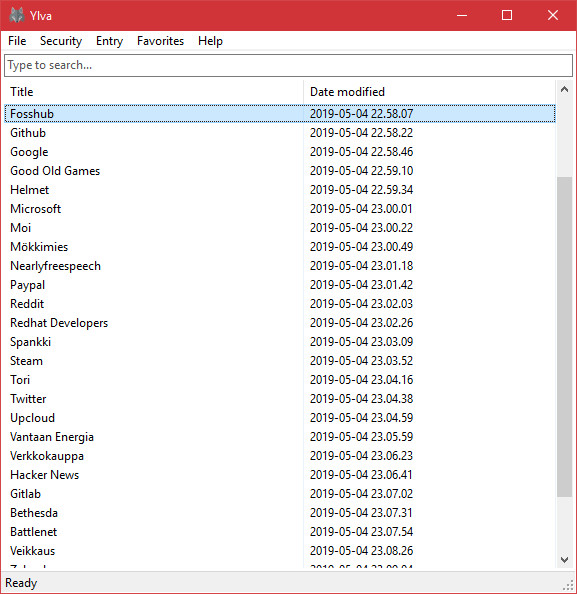Click the Ylva wolf icon in title bar

pos(16,16)
